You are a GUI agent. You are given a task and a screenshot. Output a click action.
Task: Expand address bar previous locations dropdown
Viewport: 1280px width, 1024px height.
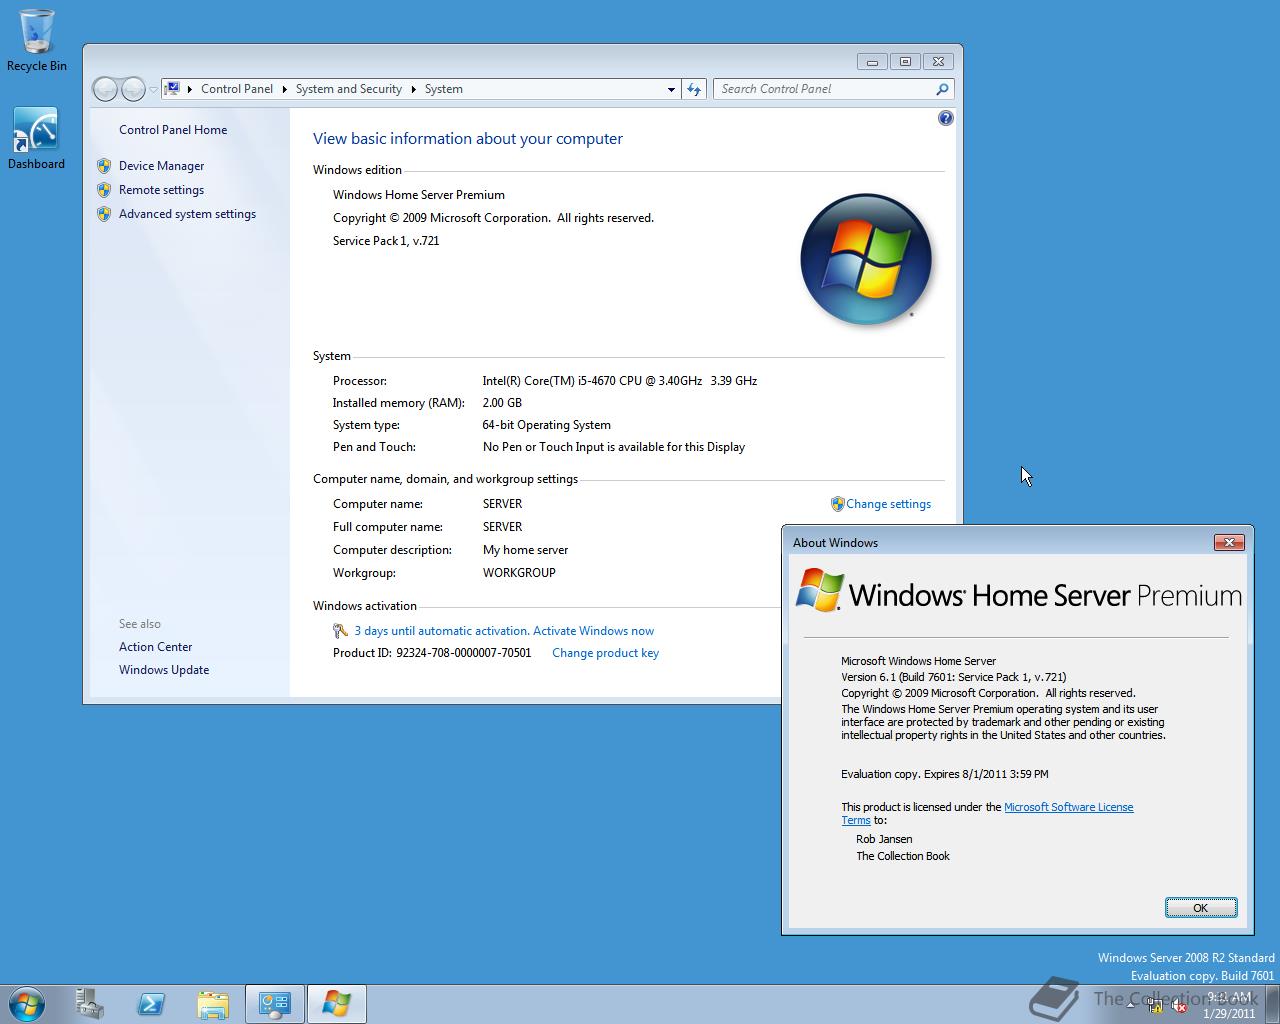tap(671, 89)
